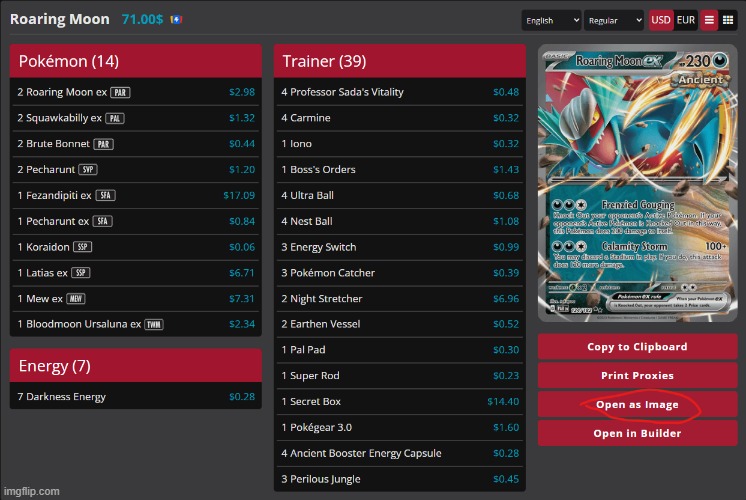Click the Pokémon (14) section header

[x=136, y=61]
